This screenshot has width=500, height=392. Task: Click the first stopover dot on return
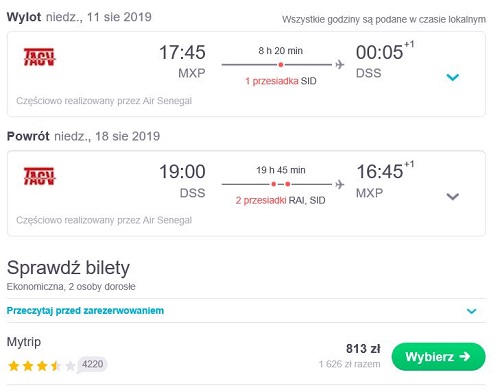[274, 184]
